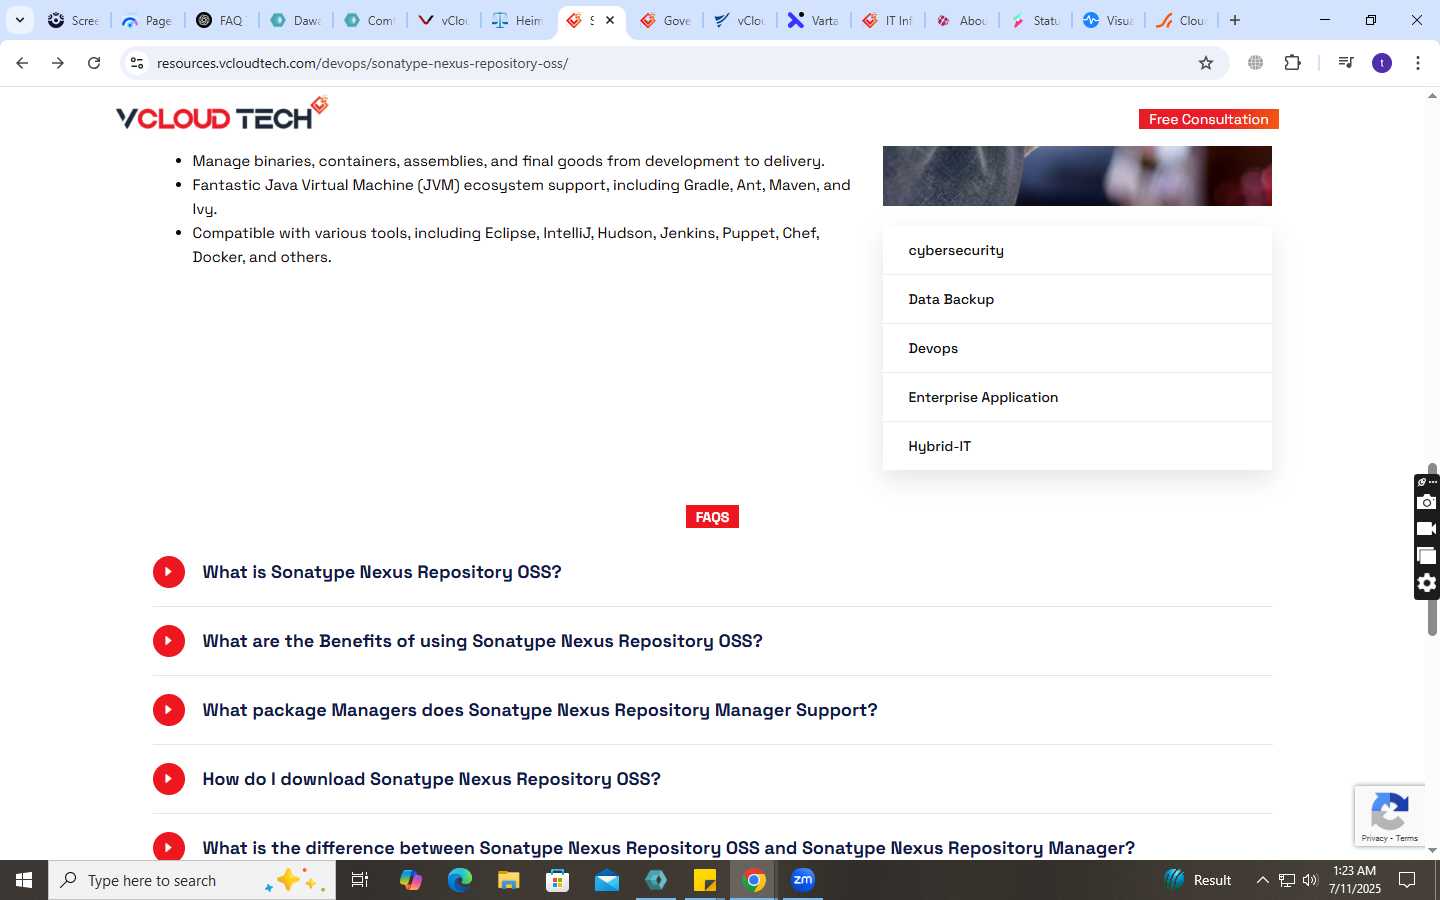Open the Mail app from the taskbar

click(607, 880)
